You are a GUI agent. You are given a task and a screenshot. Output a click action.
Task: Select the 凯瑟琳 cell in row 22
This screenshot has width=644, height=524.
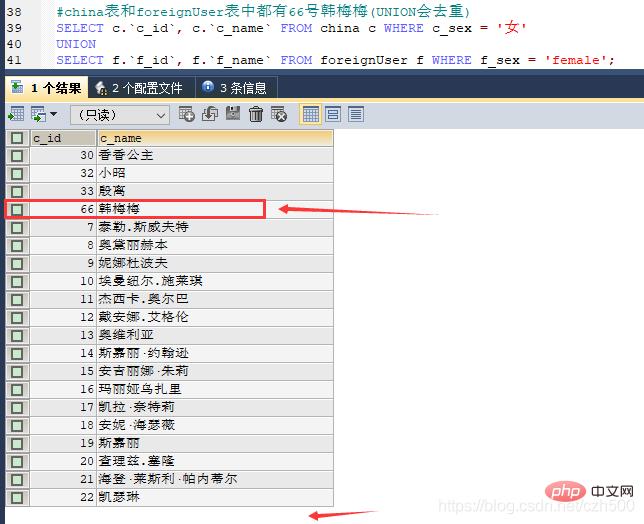(x=214, y=497)
